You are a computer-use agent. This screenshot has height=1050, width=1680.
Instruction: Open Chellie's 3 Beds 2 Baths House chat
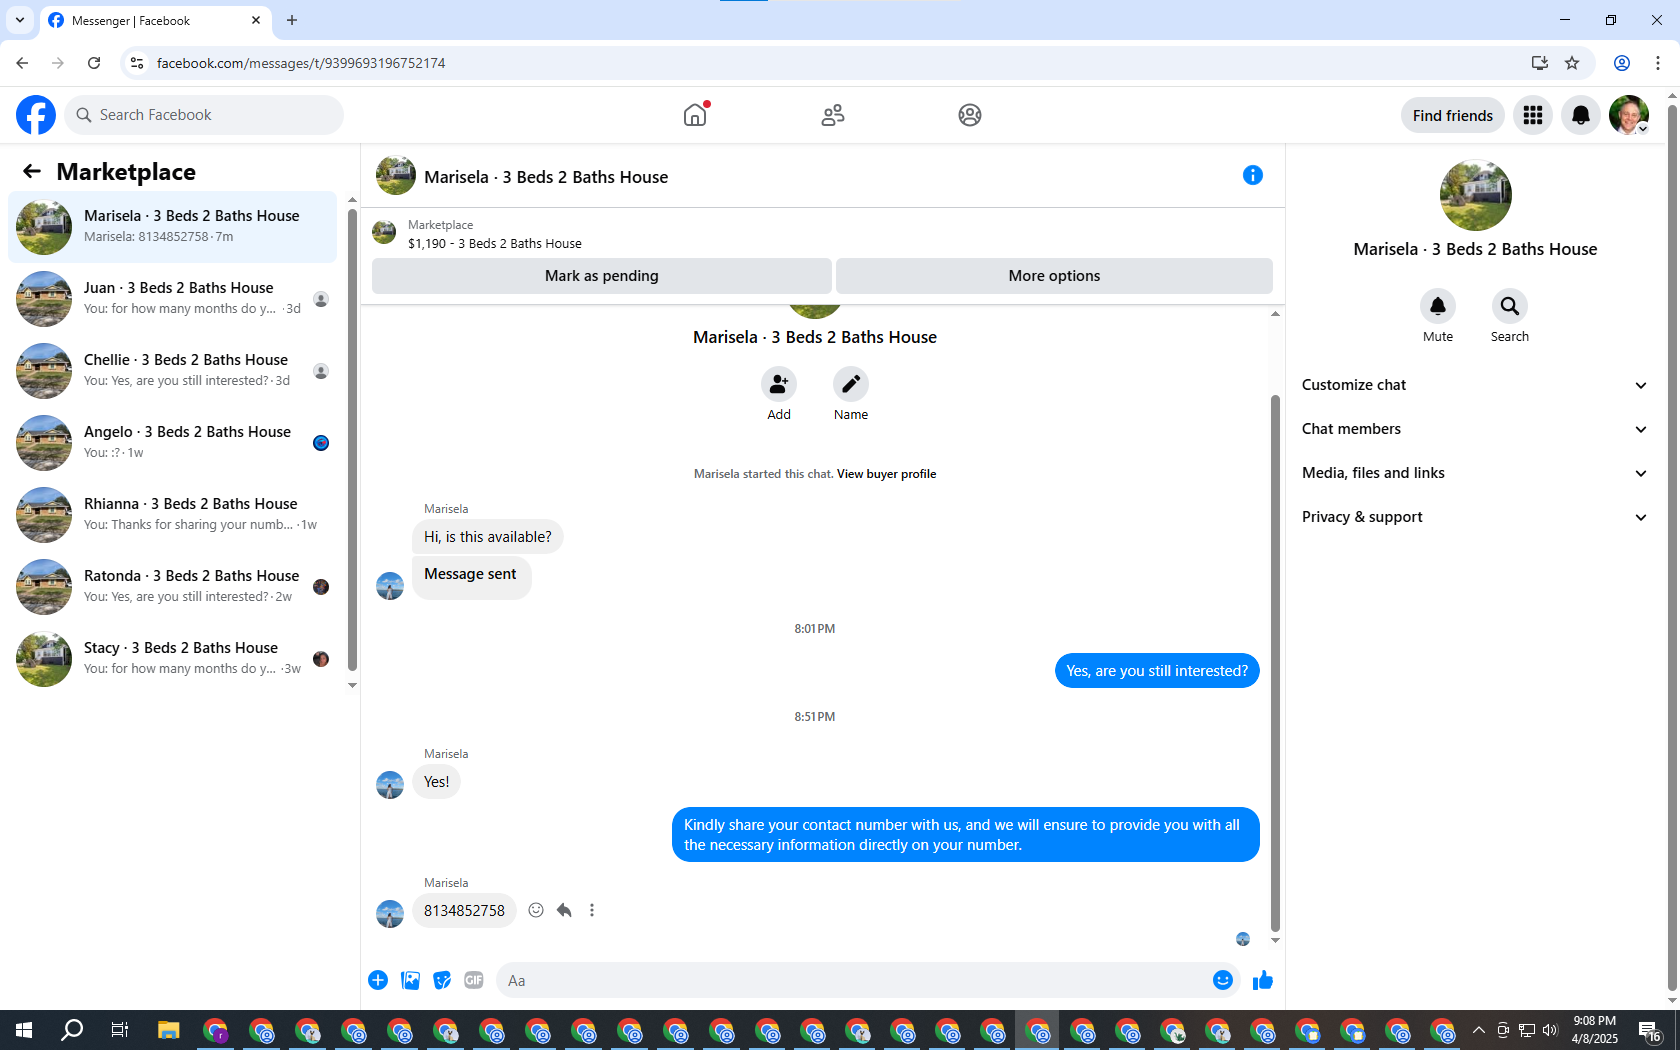tap(173, 371)
